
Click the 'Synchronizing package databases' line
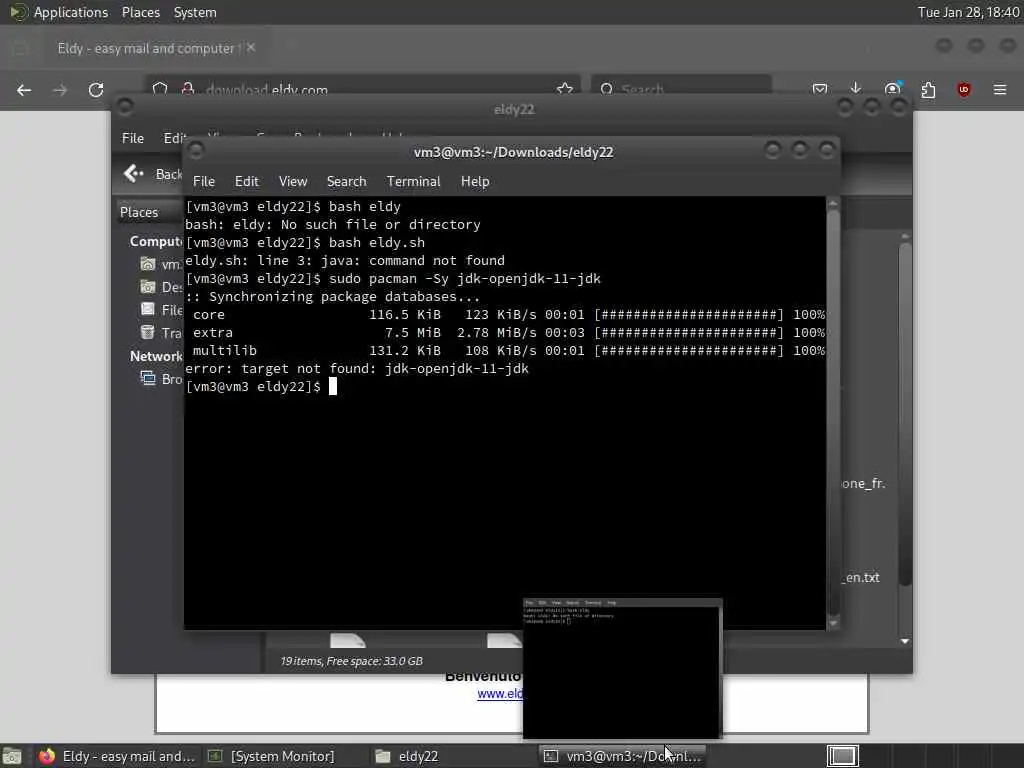(332, 296)
